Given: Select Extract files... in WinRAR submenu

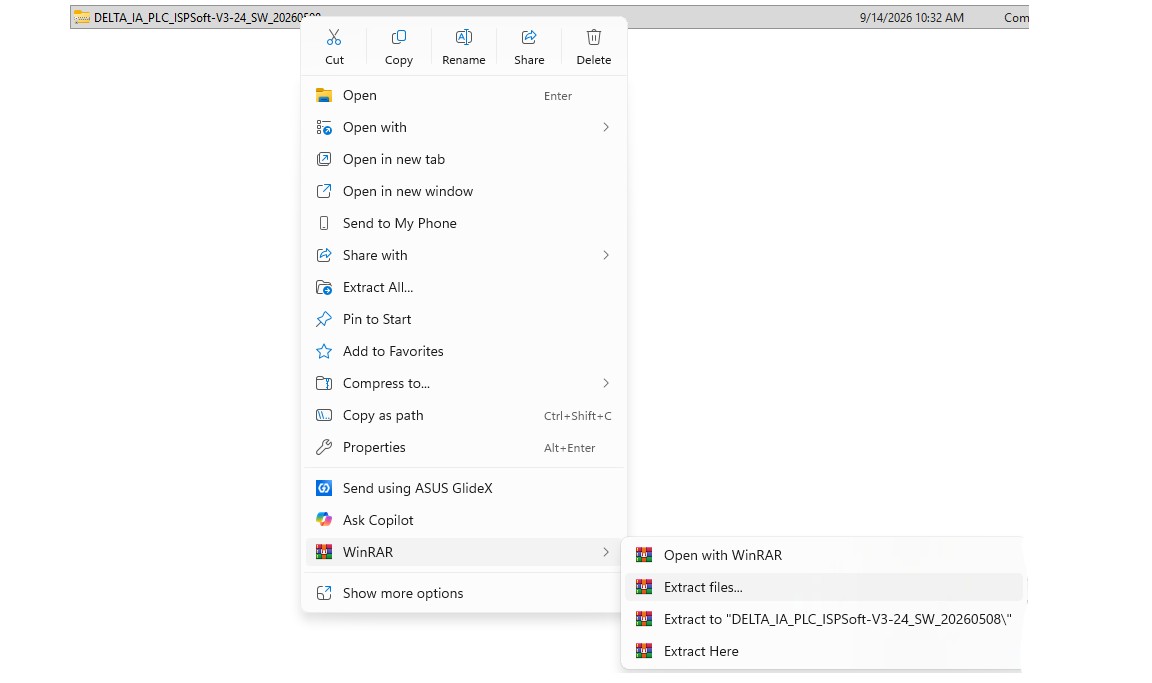Looking at the screenshot, I should pos(824,588).
